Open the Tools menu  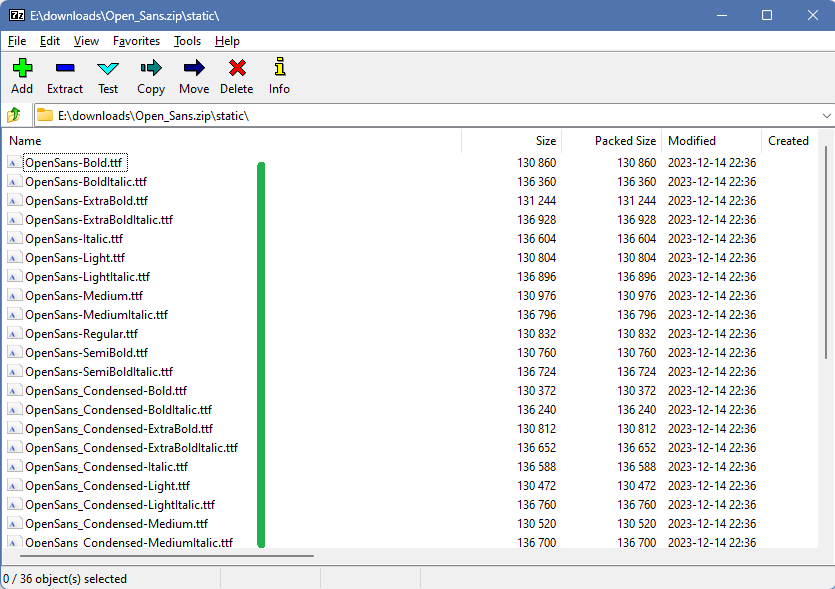187,41
